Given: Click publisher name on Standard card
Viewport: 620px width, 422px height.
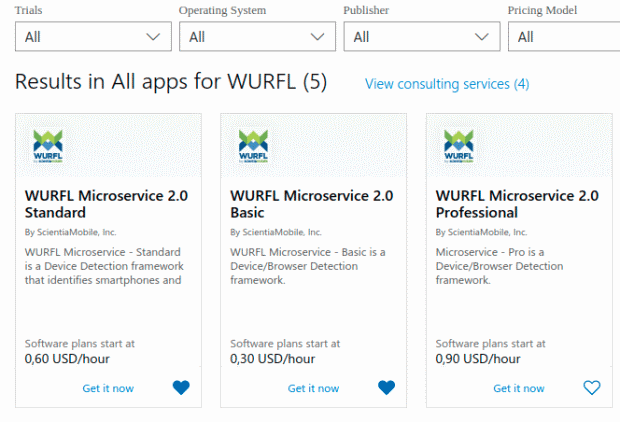Looking at the screenshot, I should (x=70, y=232).
